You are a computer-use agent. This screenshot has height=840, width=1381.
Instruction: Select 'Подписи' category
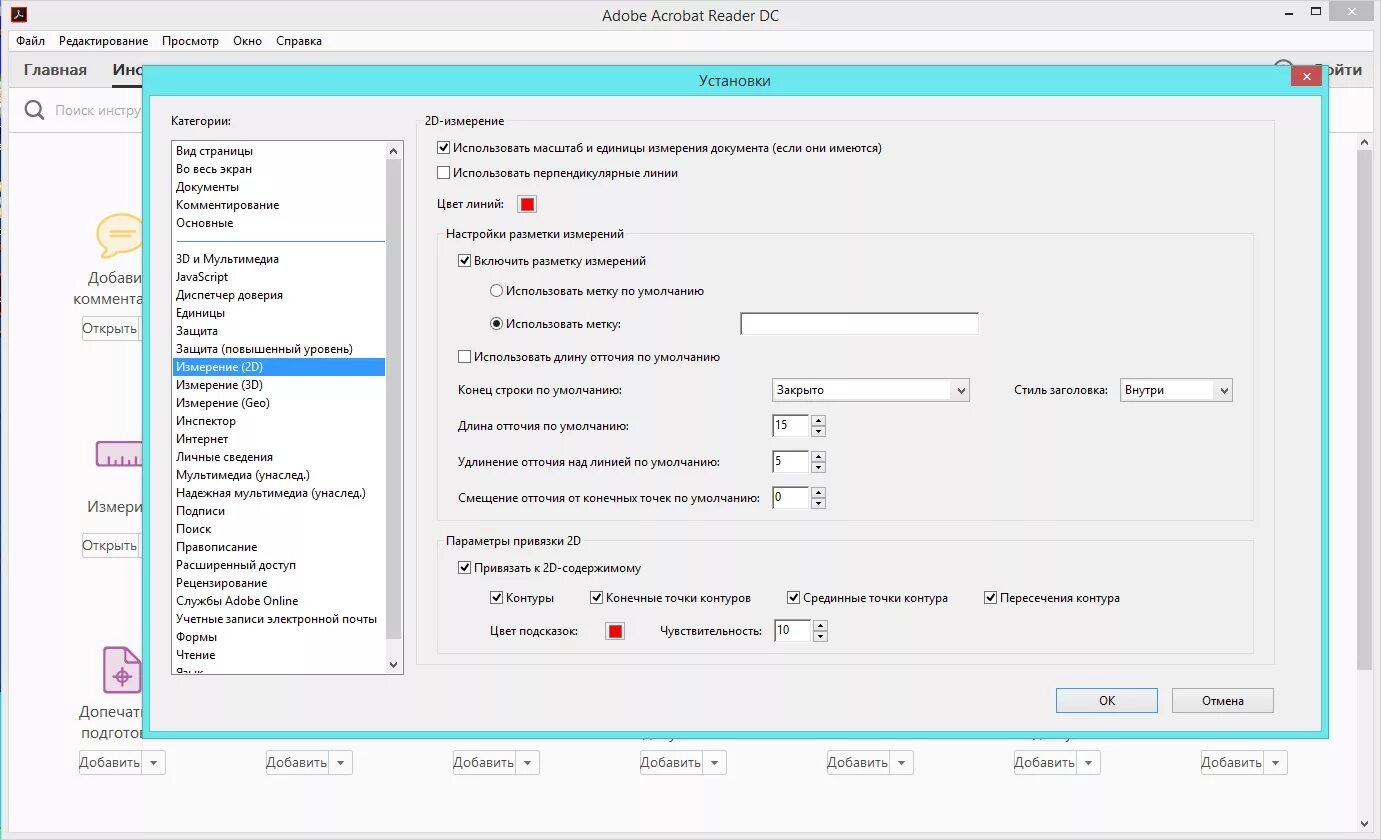pyautogui.click(x=201, y=511)
